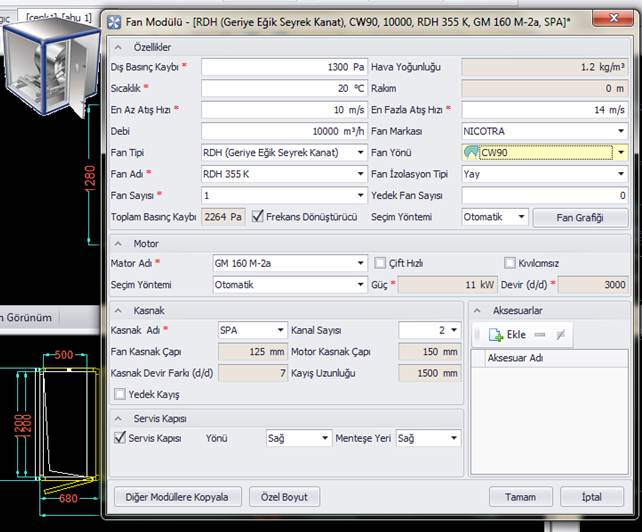
Task: Enable the Yedek Kayış checkbox
Action: [x=119, y=395]
